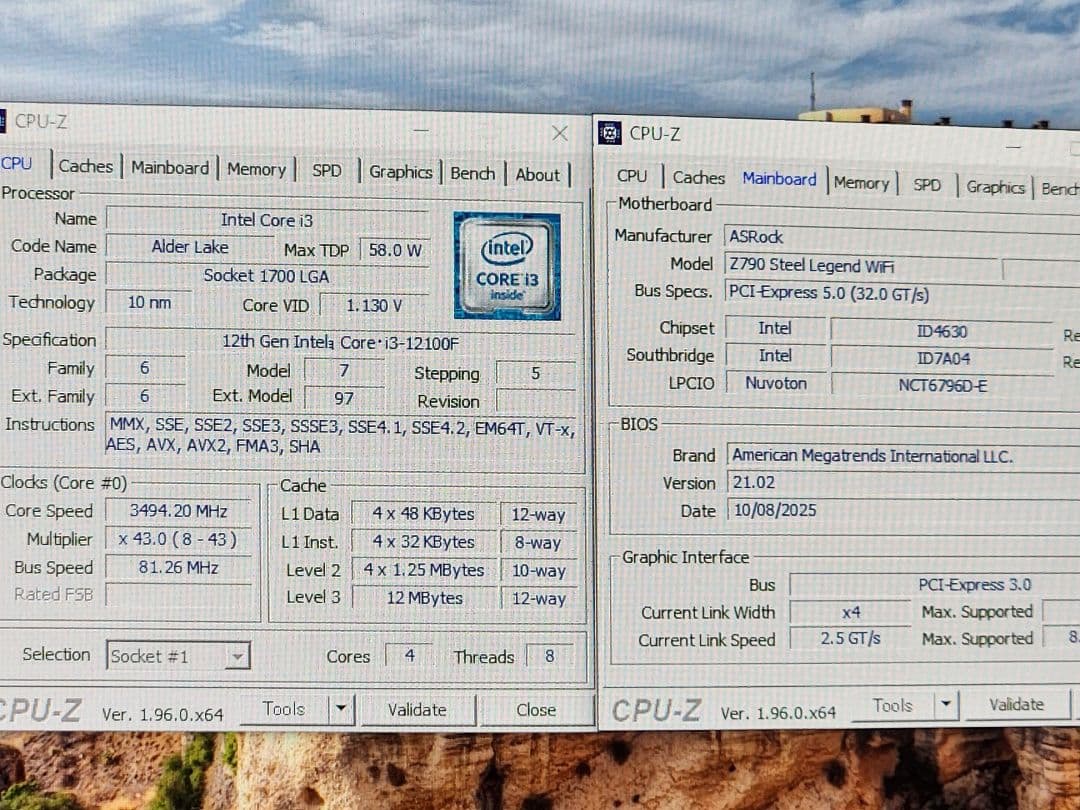
Task: Click the Close button on left CPU-Z
Action: point(536,710)
